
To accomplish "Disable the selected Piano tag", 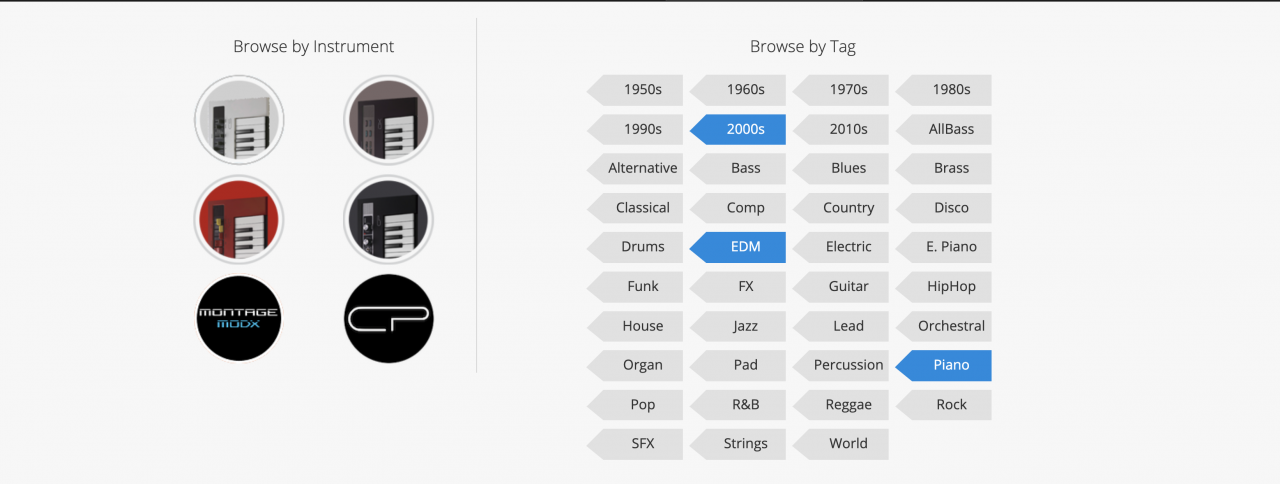I will coord(950,365).
